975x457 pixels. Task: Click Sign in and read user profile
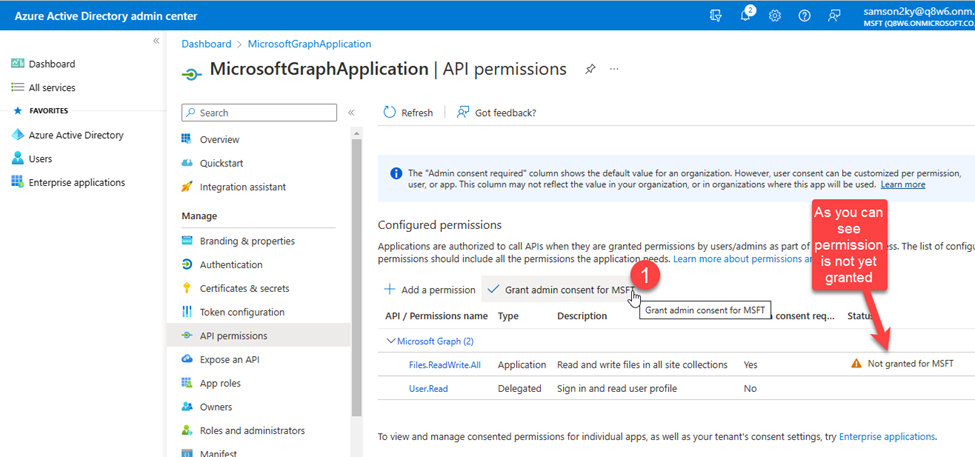pyautogui.click(x=617, y=389)
